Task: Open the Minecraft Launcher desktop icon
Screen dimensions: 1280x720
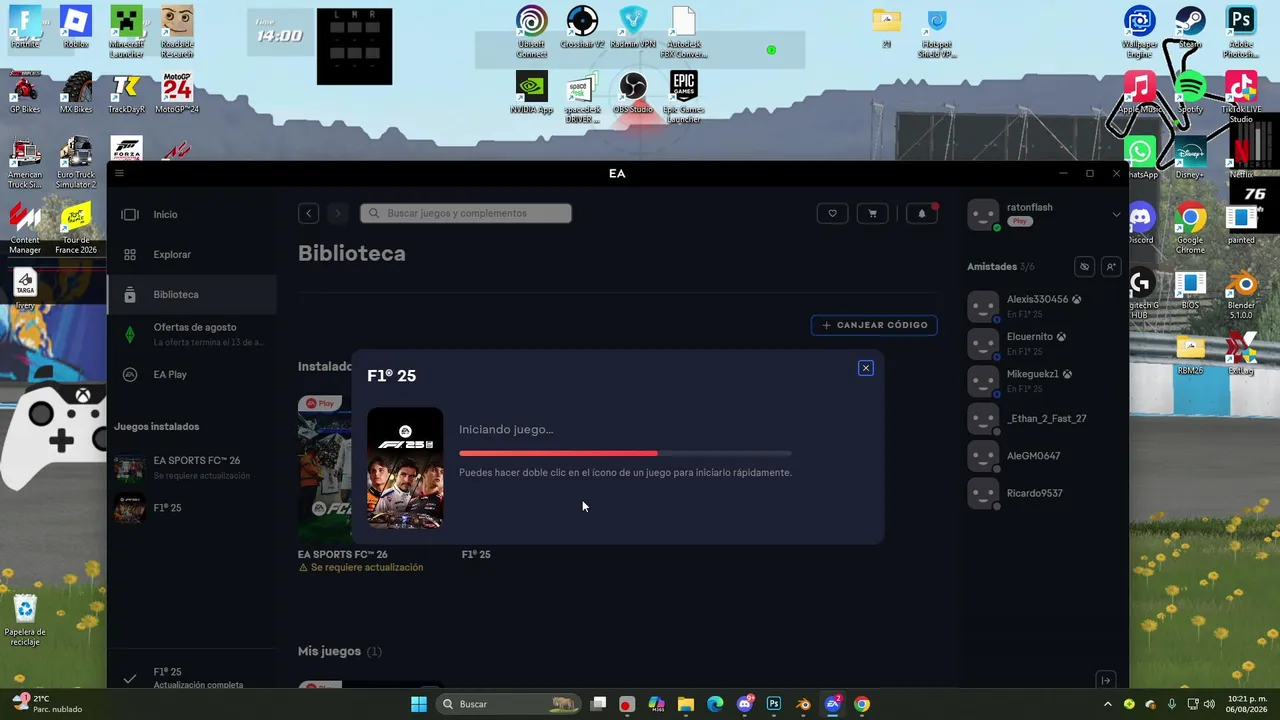Action: [127, 30]
